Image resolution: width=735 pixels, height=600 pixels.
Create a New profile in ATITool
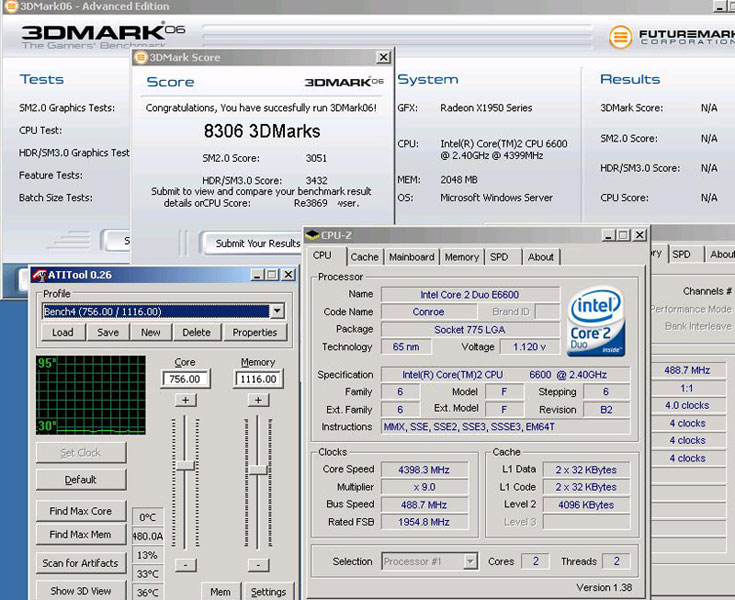(x=150, y=332)
